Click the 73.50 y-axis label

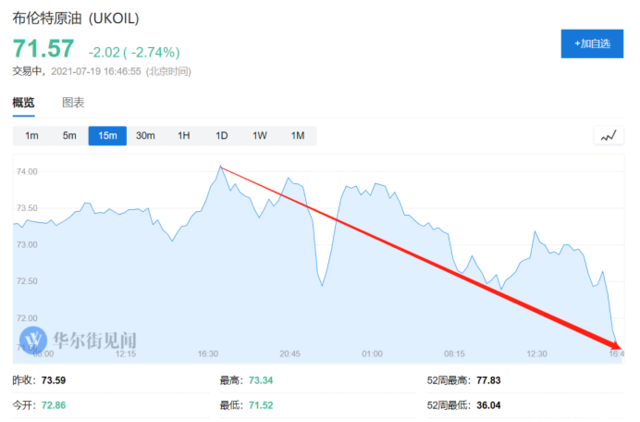pos(27,208)
